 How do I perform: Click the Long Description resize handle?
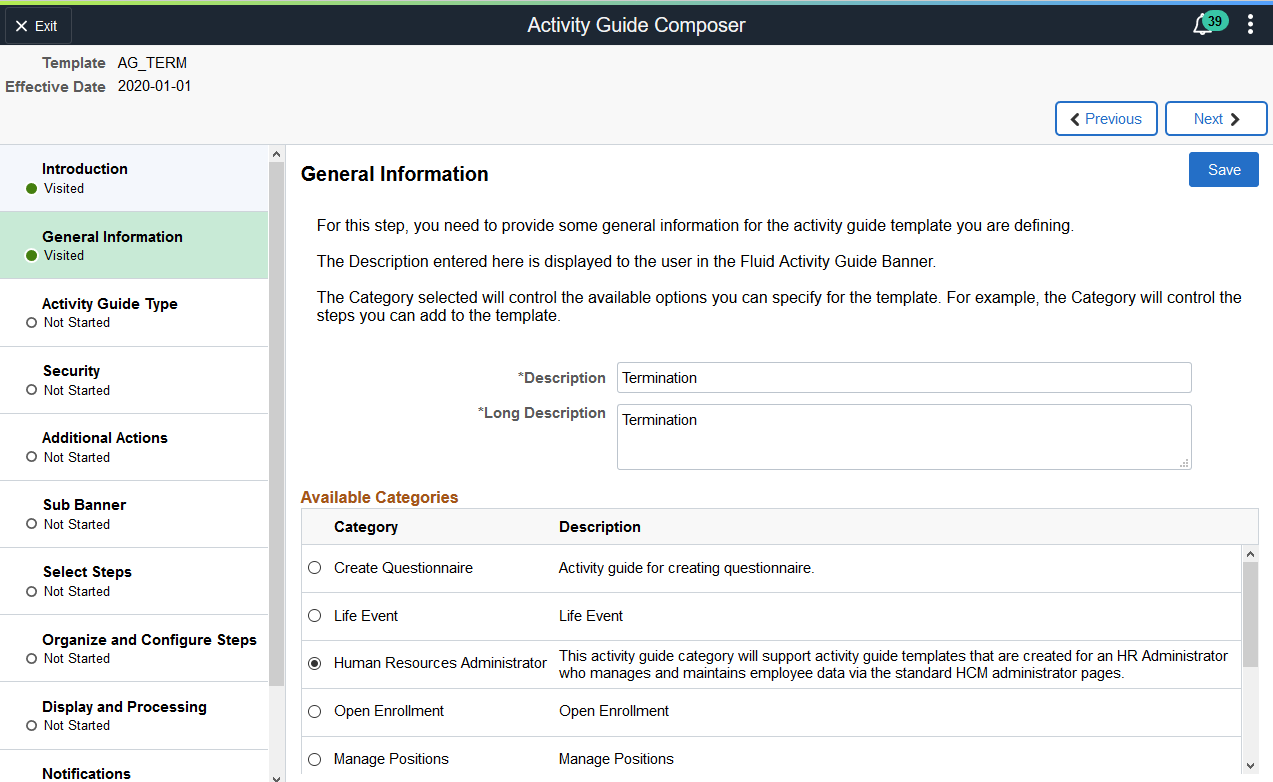1184,463
